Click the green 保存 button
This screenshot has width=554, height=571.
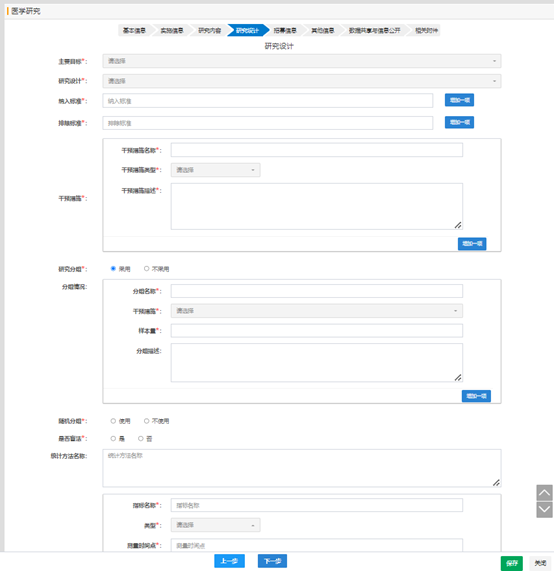[512, 563]
